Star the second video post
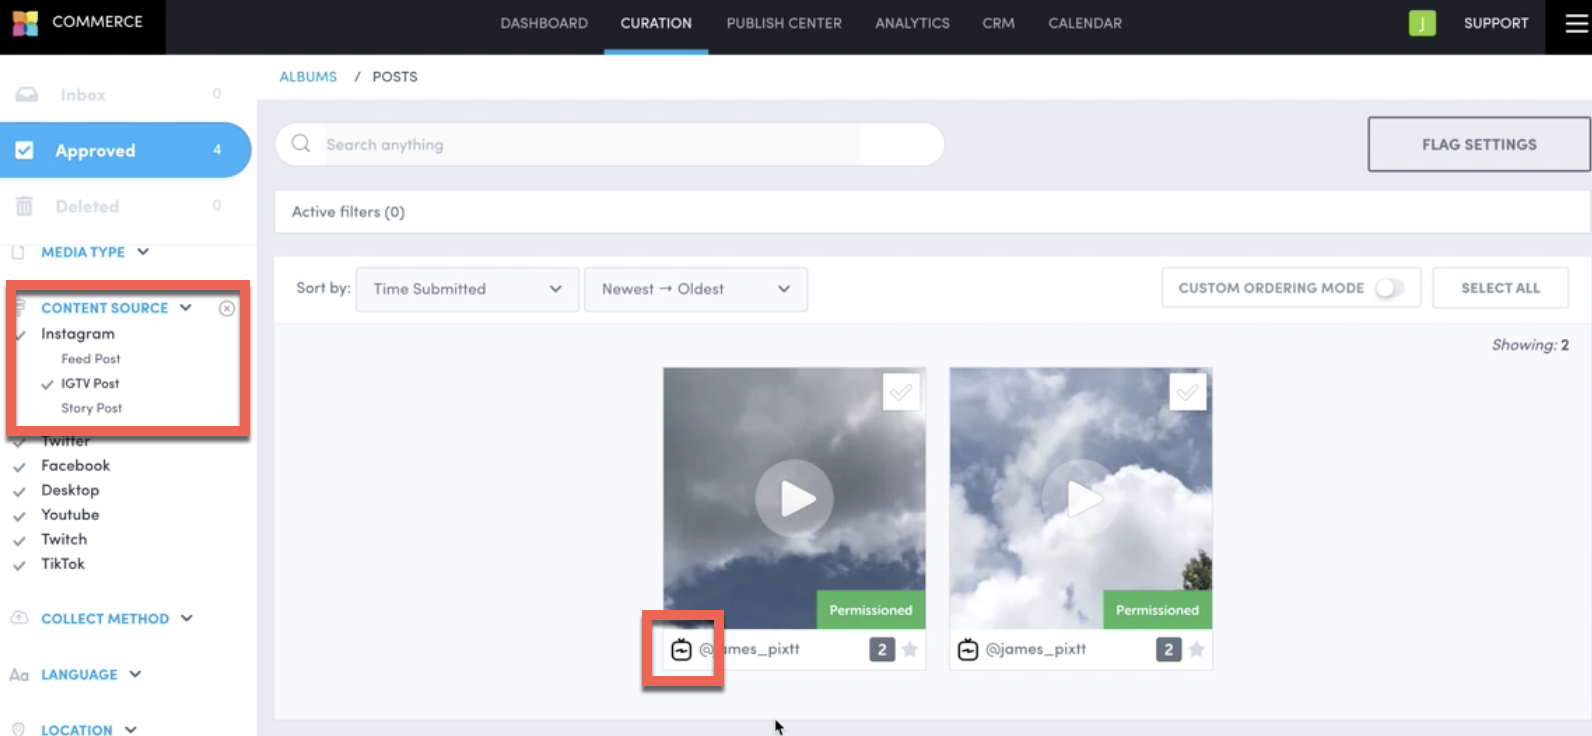 point(1196,650)
